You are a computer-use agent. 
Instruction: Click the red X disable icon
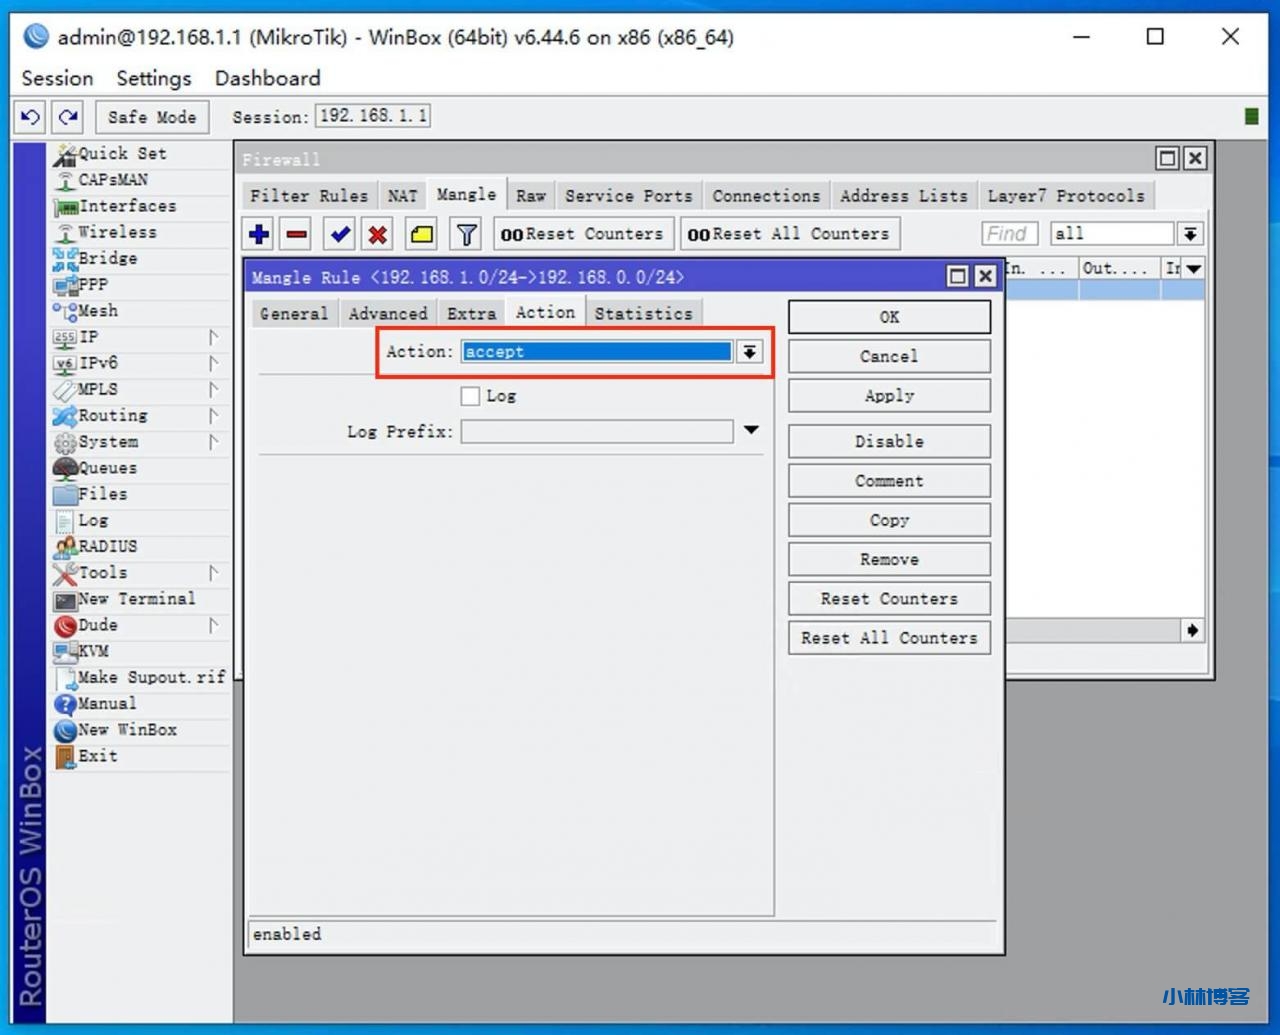(377, 234)
